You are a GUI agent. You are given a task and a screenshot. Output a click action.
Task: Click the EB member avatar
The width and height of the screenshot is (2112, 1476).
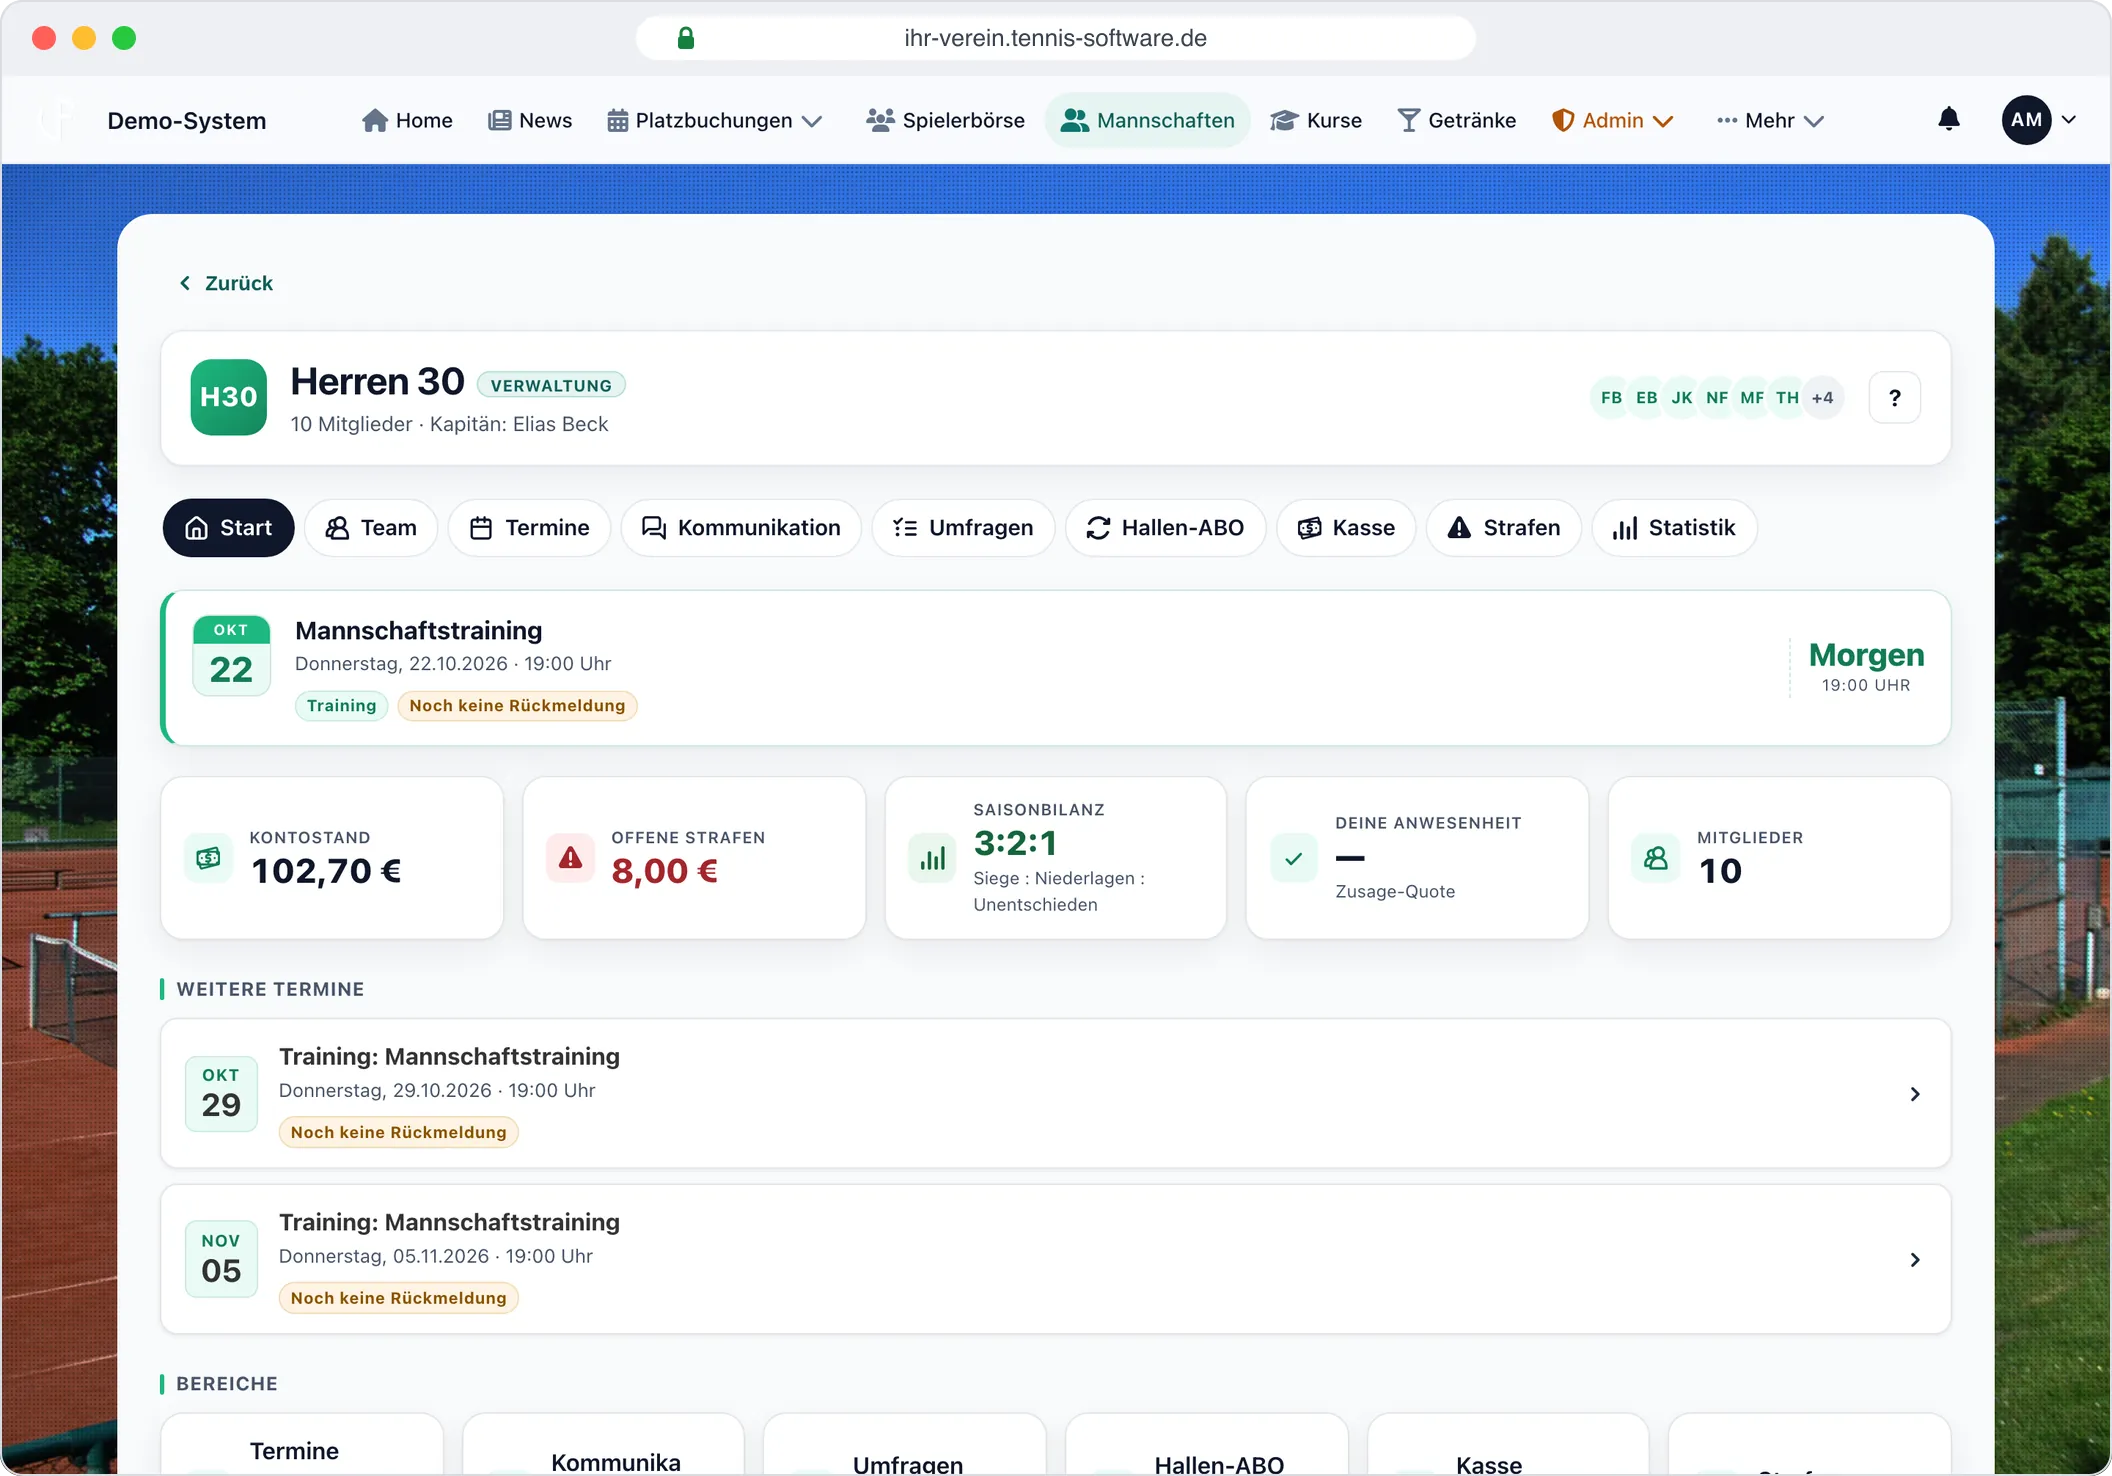point(1646,398)
